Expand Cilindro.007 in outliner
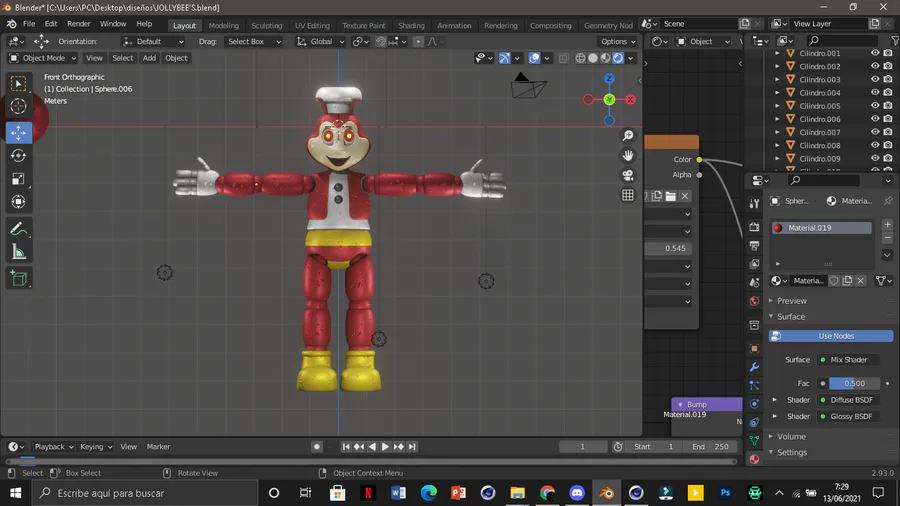Image resolution: width=900 pixels, height=506 pixels. coord(777,132)
